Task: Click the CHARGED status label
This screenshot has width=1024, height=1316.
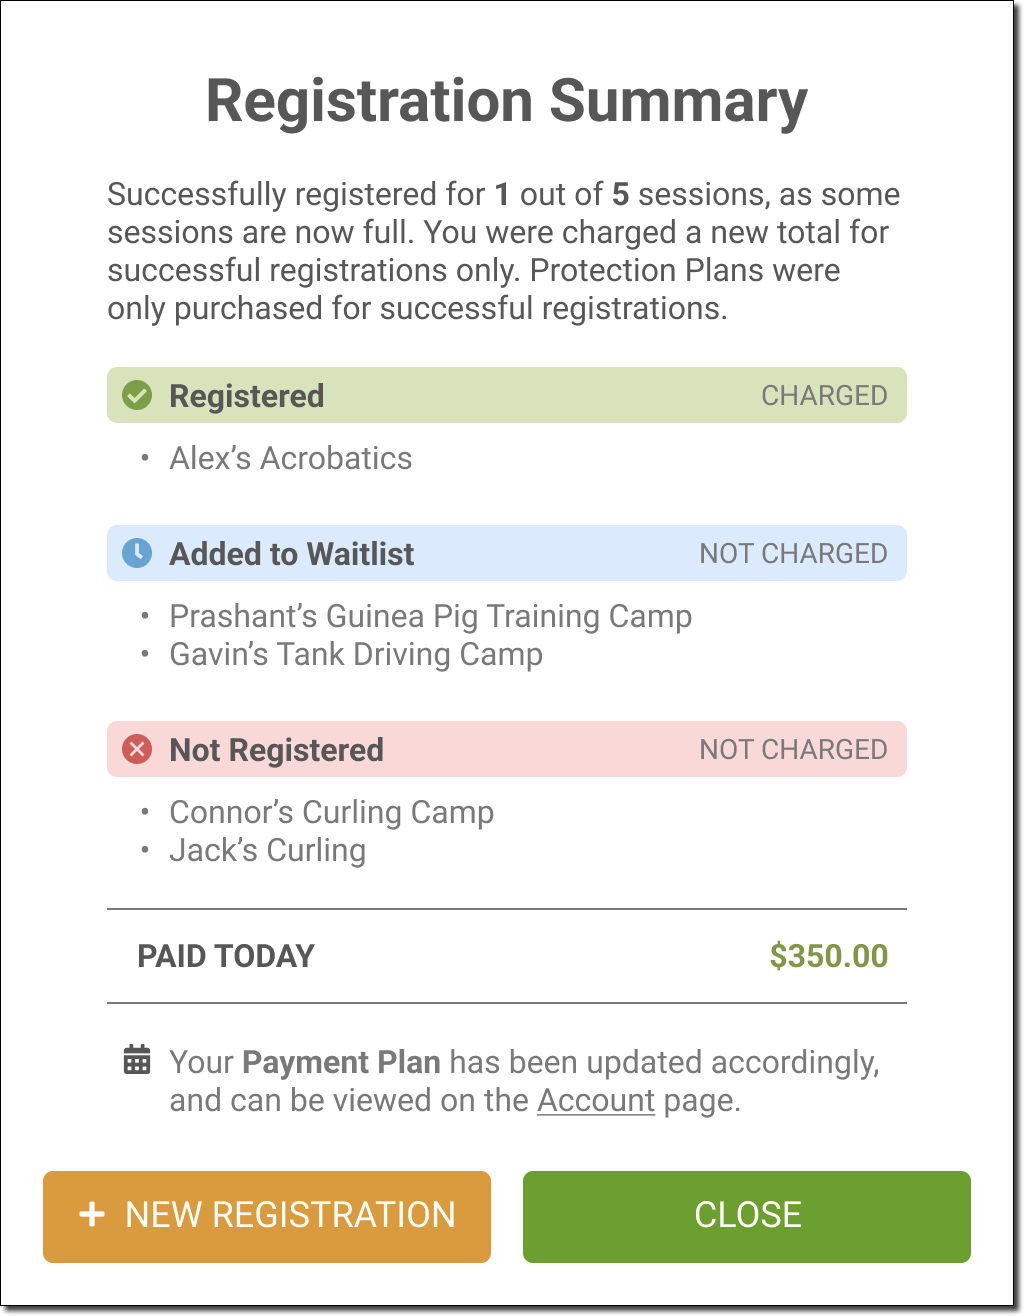Action: (x=824, y=396)
